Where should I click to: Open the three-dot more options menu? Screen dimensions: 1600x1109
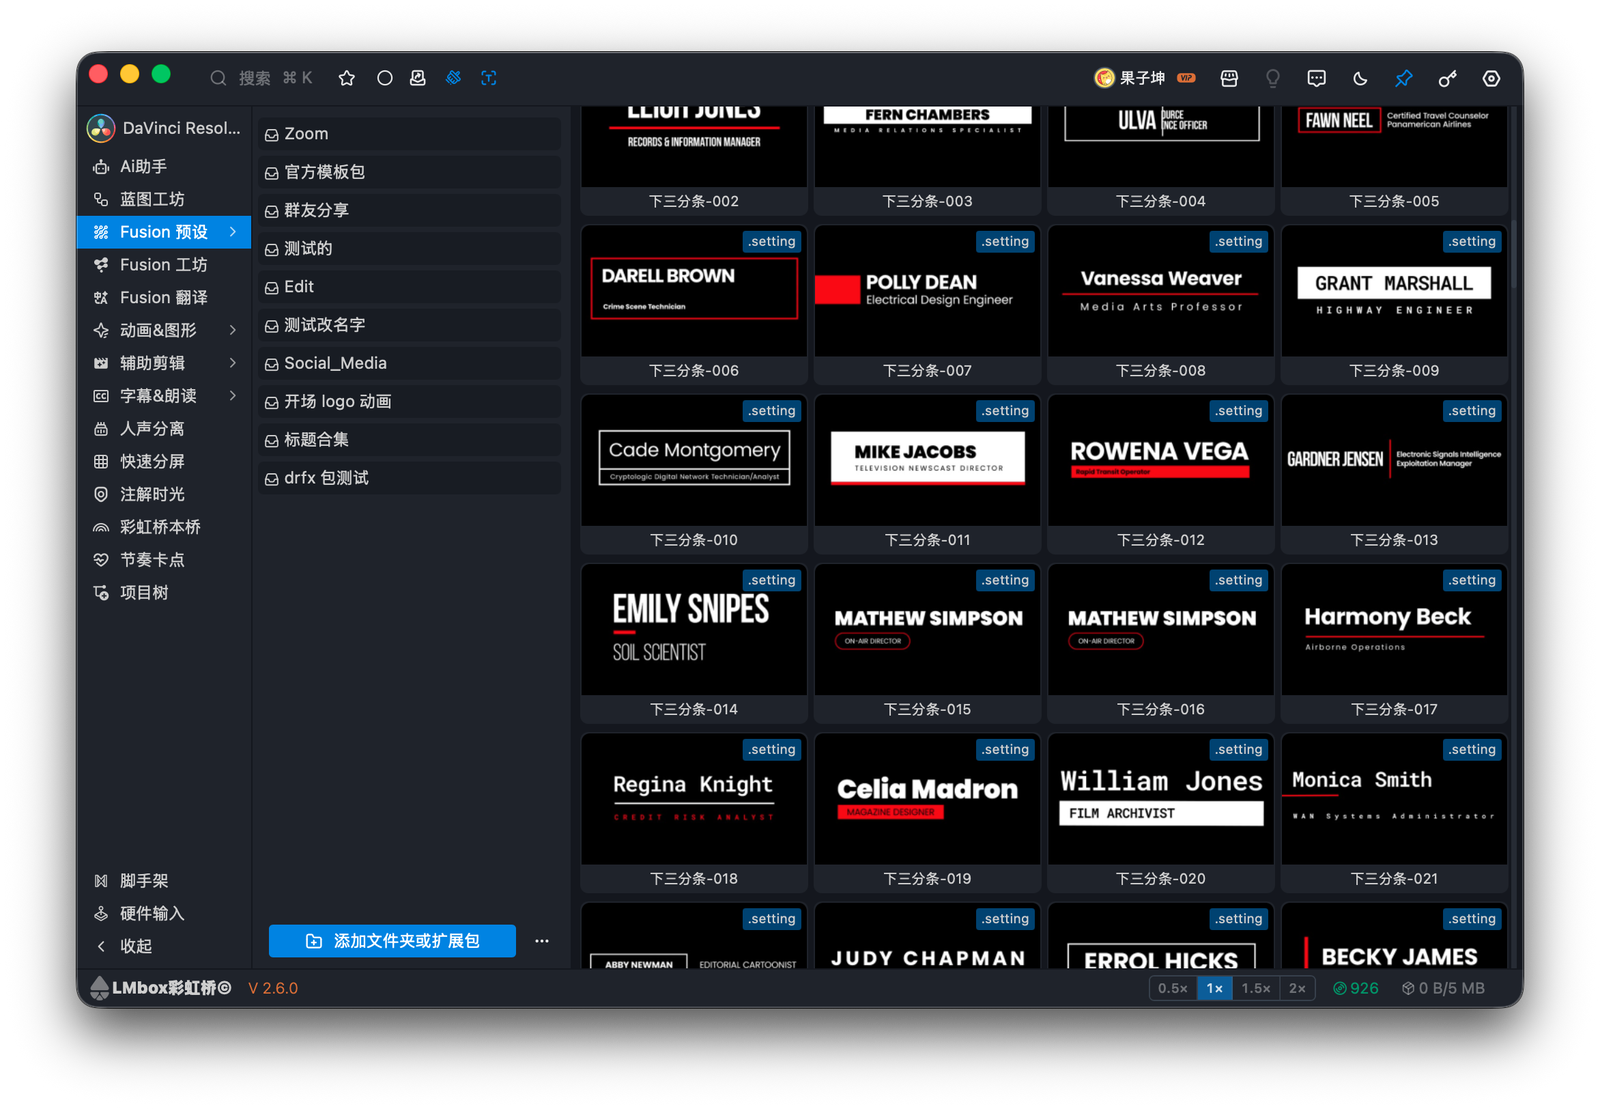pos(542,941)
